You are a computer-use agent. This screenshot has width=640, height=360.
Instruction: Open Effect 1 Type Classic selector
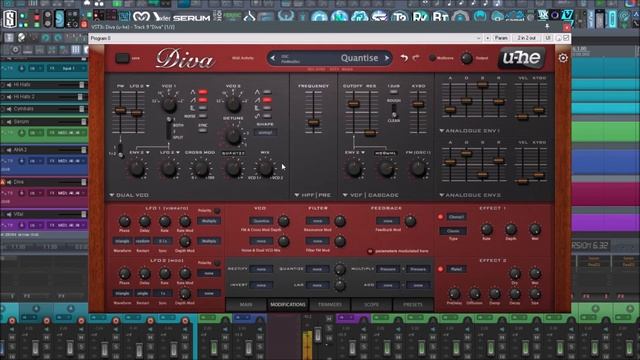pos(453,231)
